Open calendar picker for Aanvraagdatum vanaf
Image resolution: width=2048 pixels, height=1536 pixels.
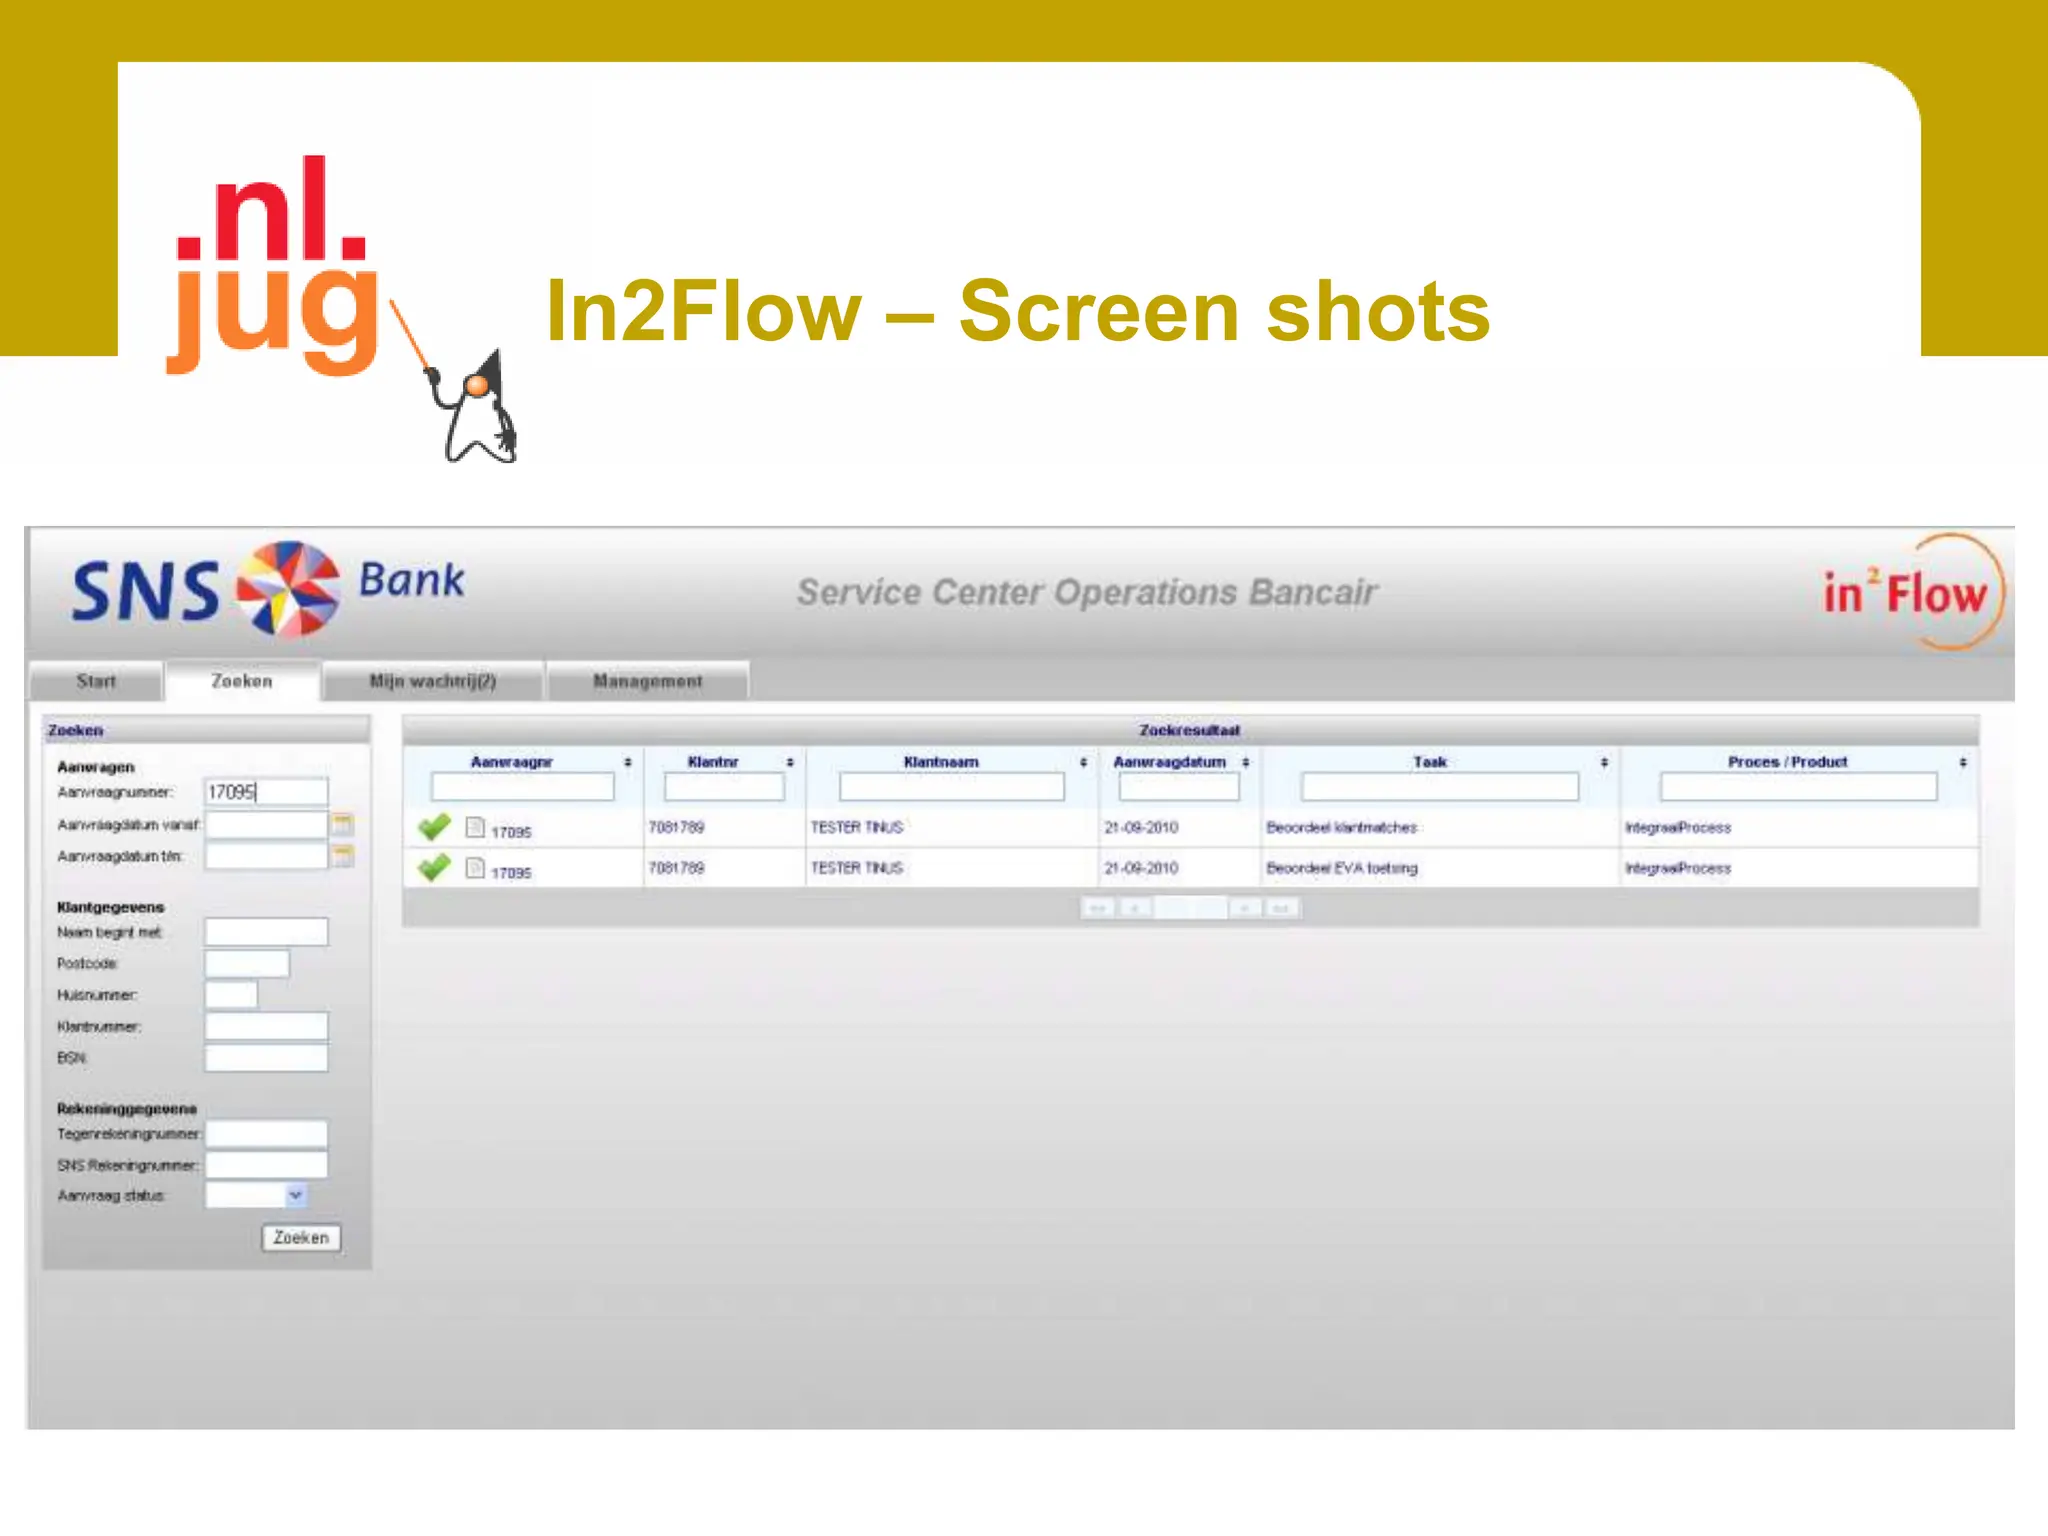(x=342, y=824)
